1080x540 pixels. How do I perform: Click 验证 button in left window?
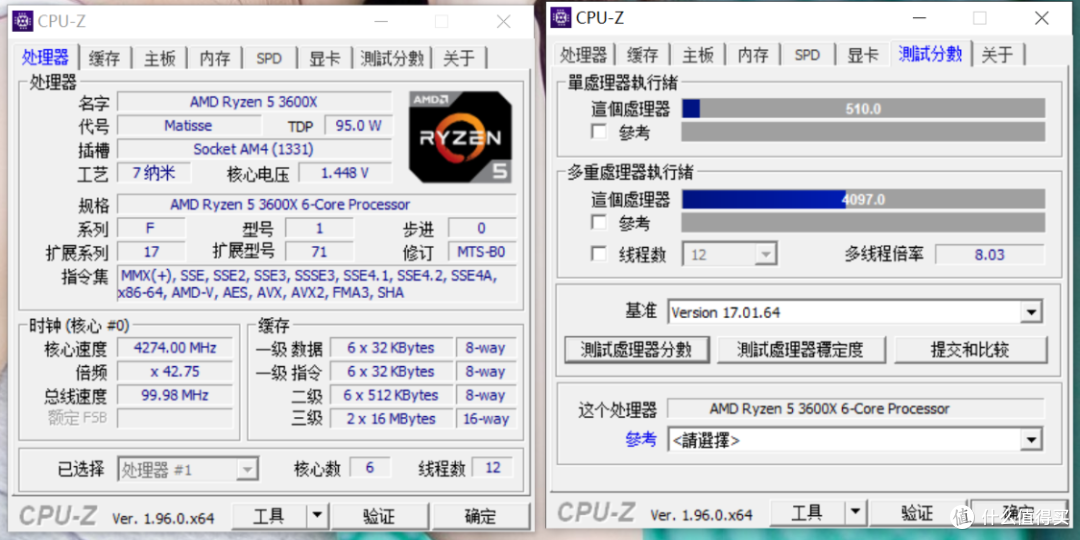coord(379,515)
